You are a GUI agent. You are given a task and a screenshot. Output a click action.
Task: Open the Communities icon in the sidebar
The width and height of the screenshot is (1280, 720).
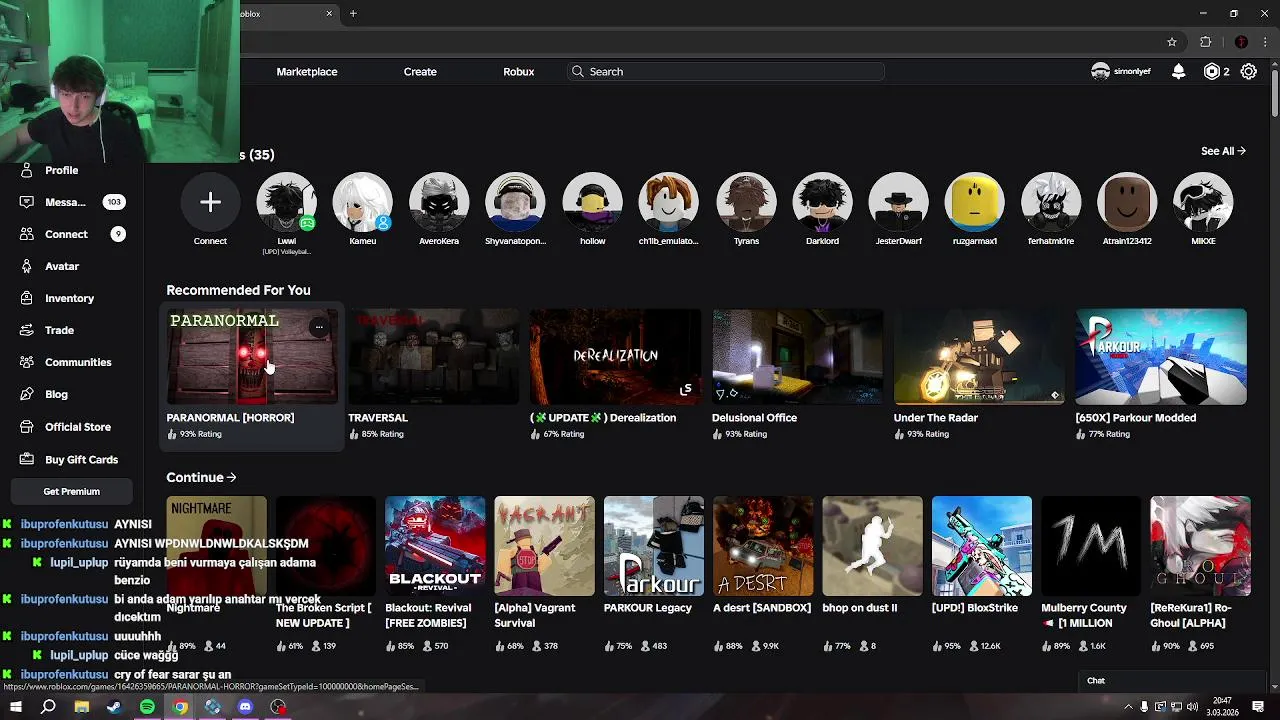pos(27,362)
